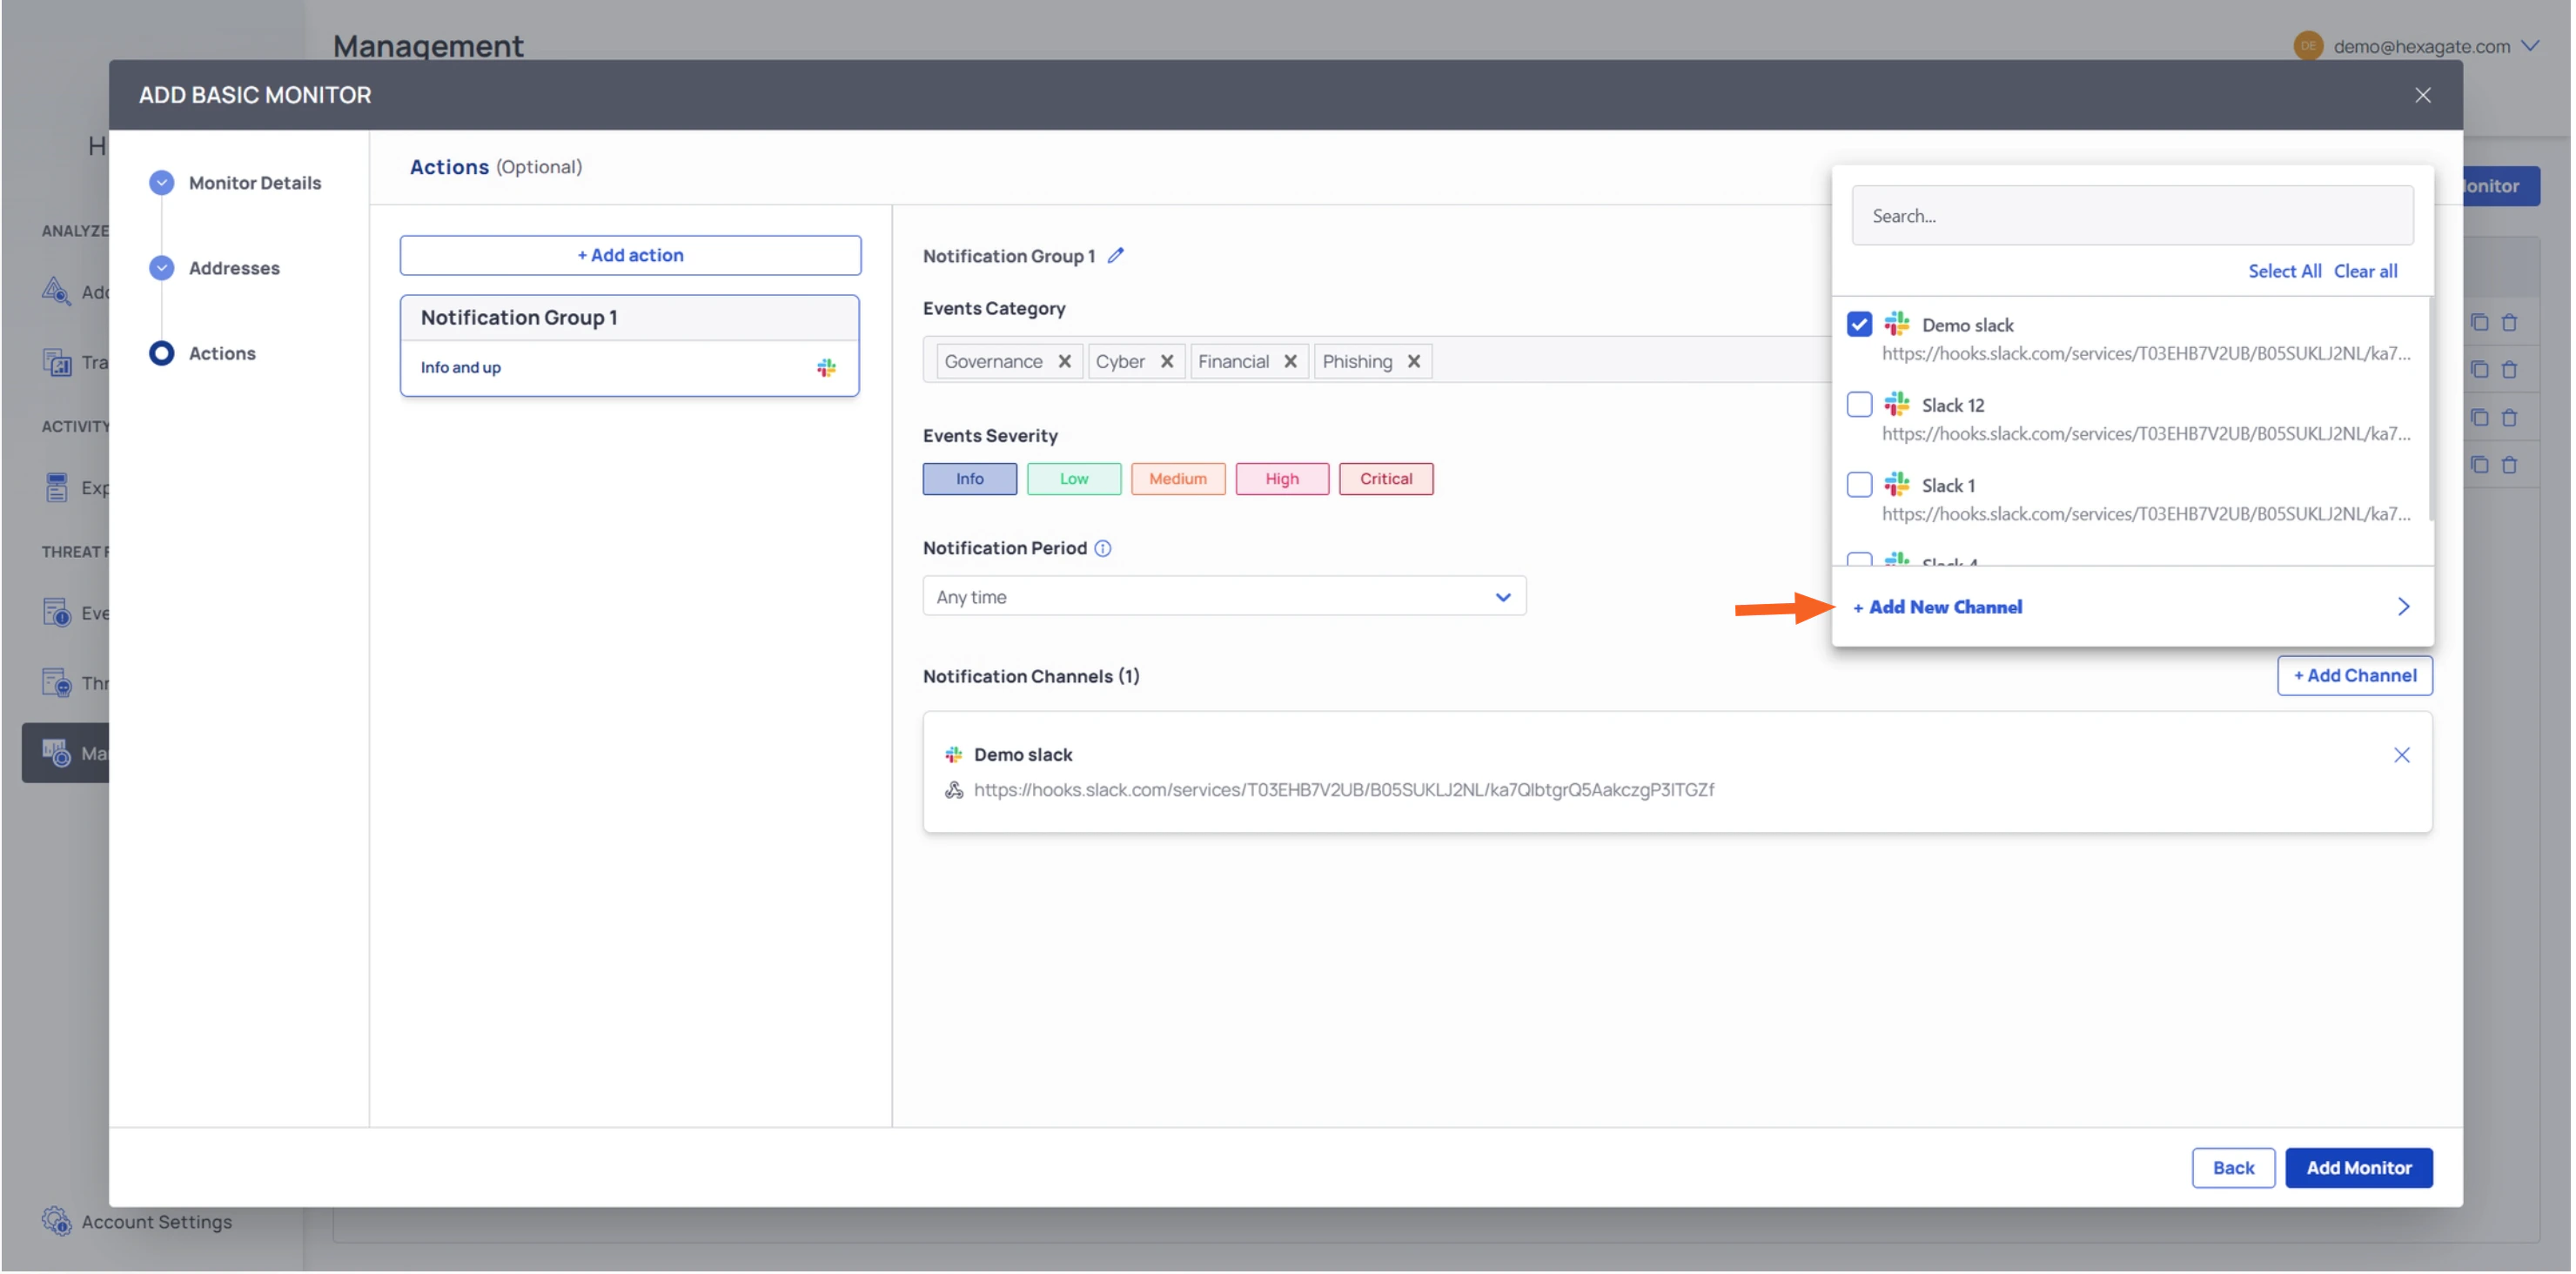Image resolution: width=2576 pixels, height=1274 pixels.
Task: Expand the Add New Channel chevron arrow
Action: 2403,607
